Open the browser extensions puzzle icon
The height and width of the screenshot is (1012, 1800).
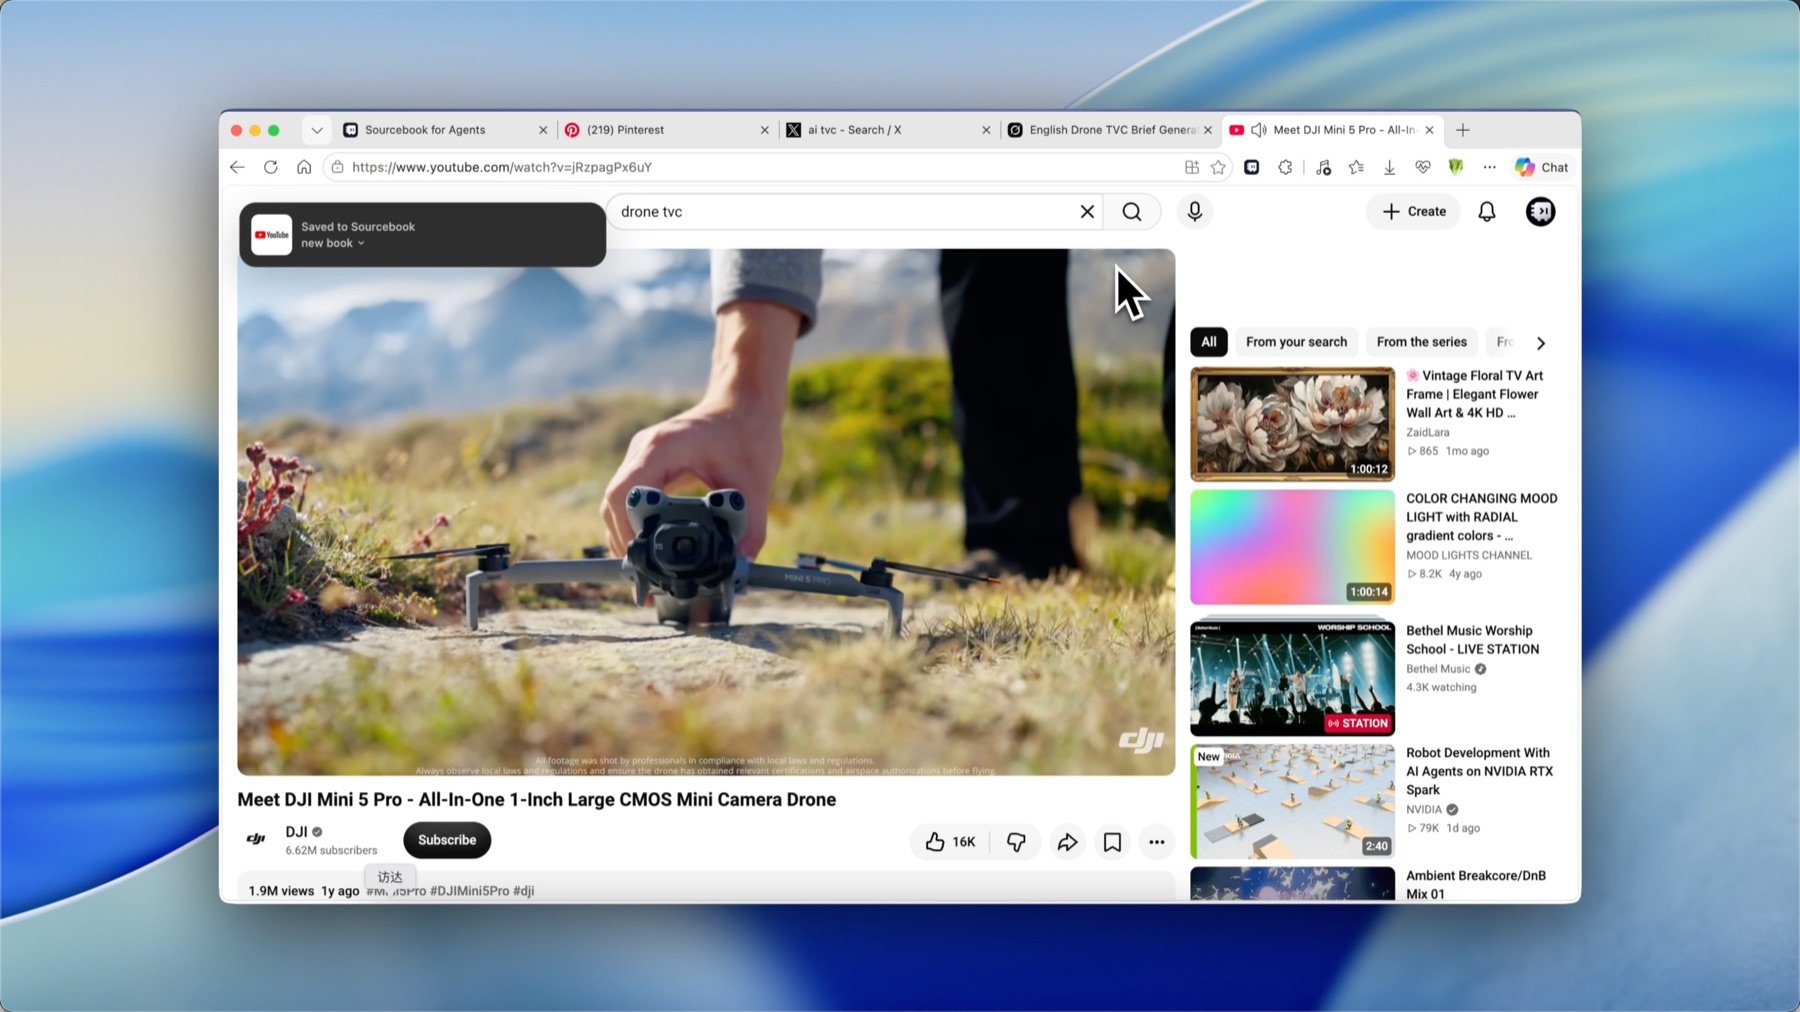(x=1286, y=167)
